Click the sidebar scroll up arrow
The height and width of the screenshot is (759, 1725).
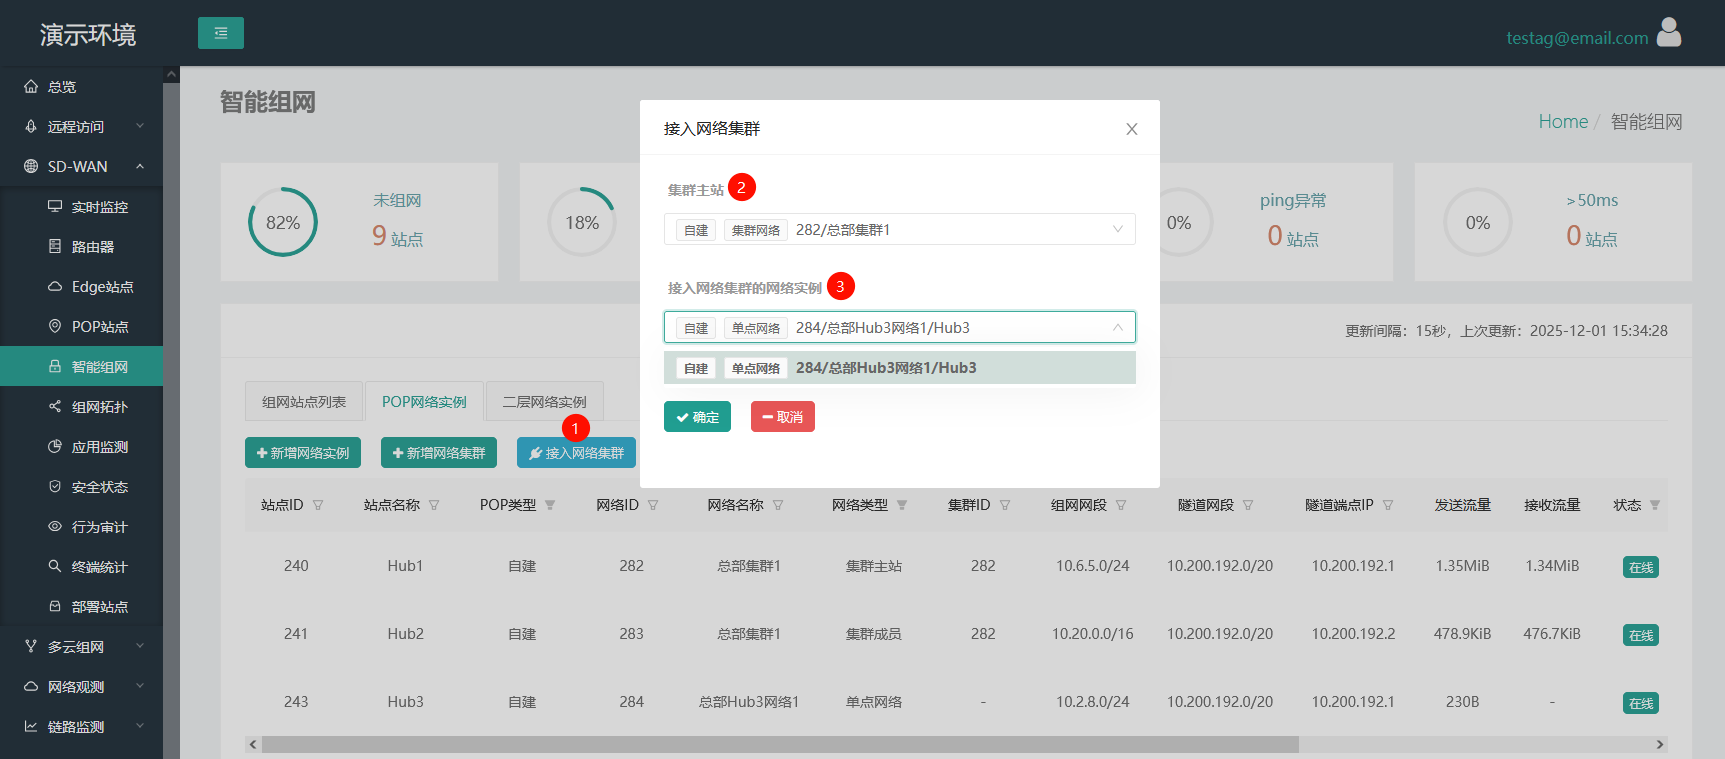tap(171, 74)
